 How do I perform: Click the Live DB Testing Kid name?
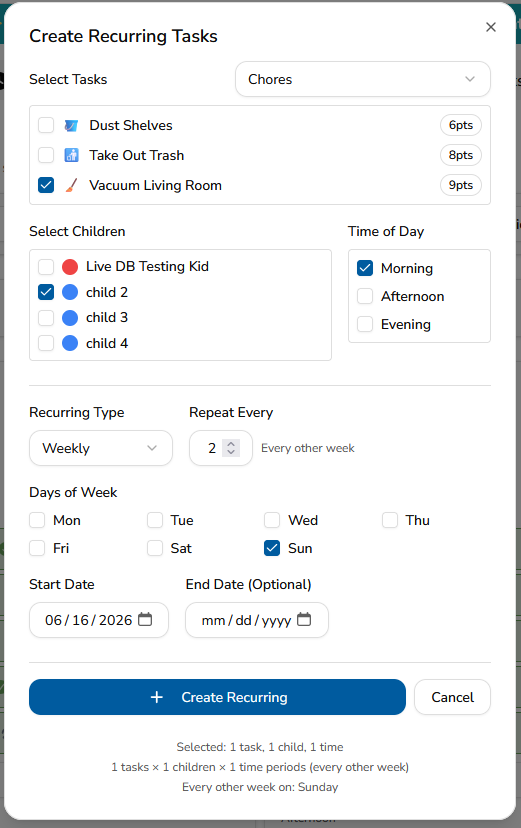pyautogui.click(x=147, y=267)
